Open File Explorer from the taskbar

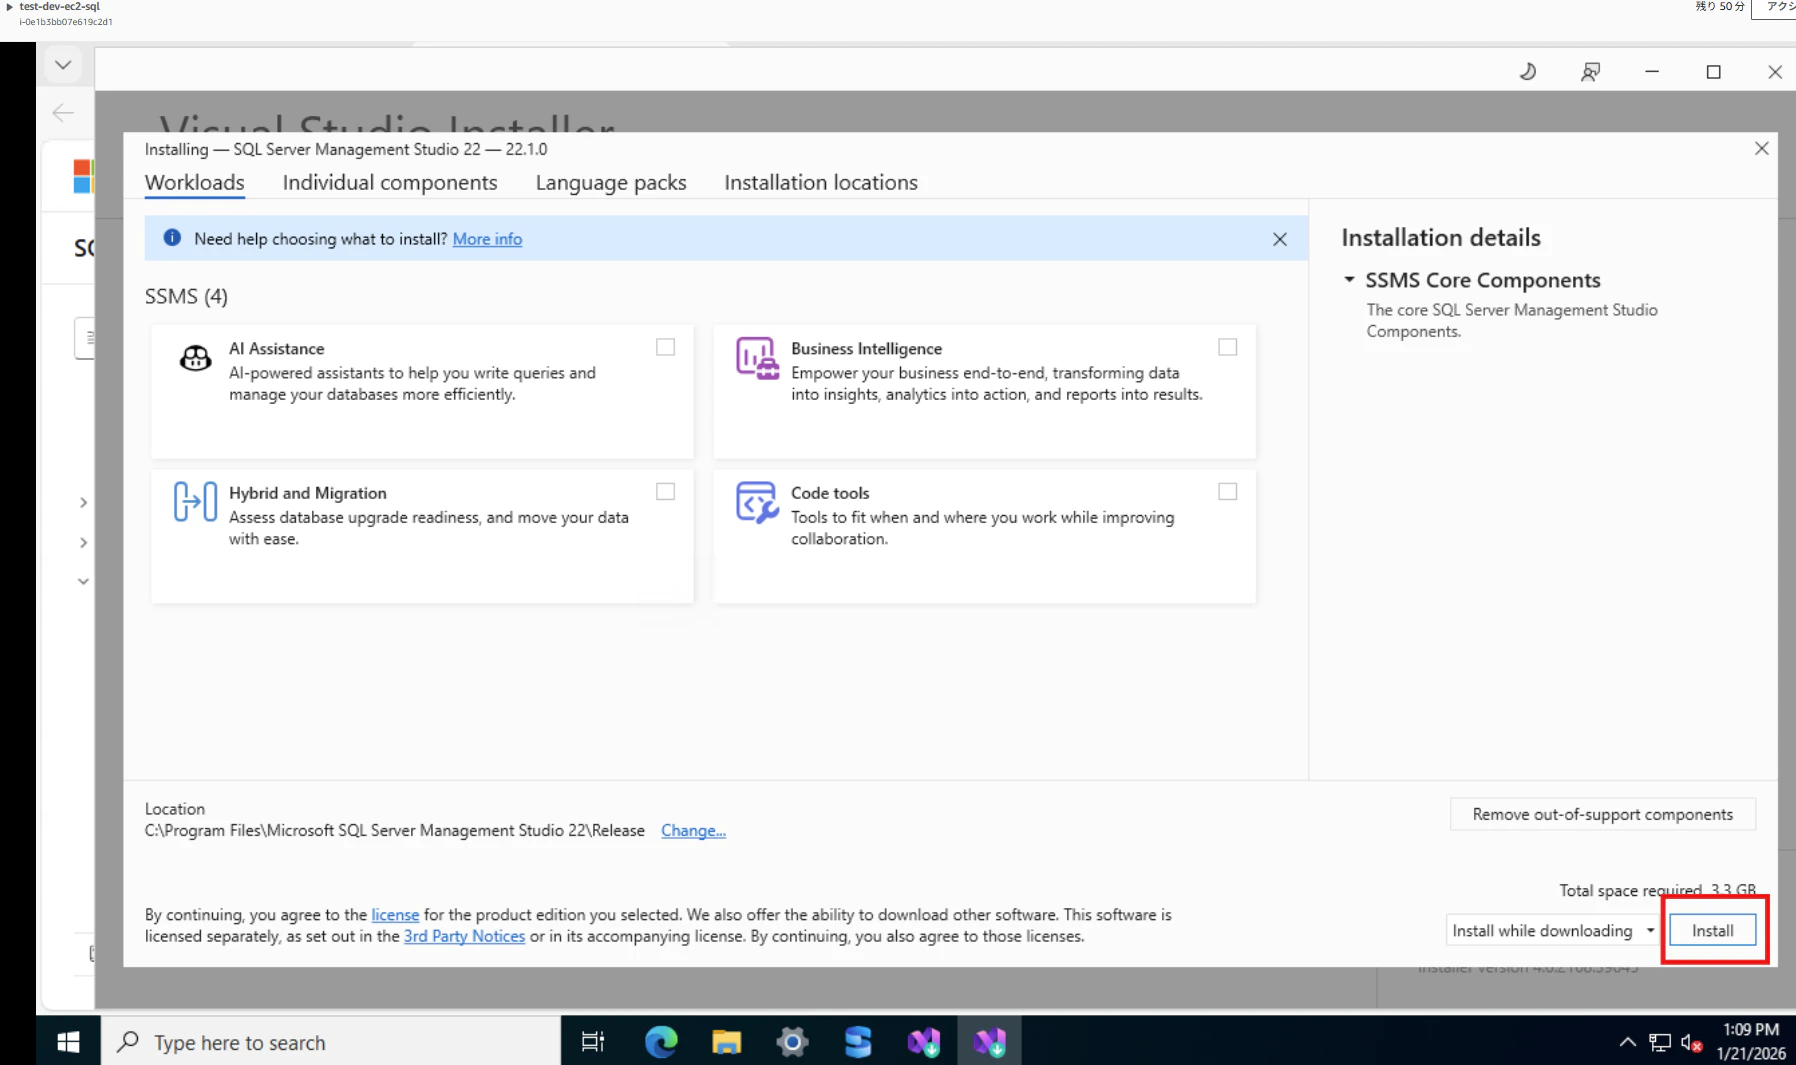(726, 1042)
